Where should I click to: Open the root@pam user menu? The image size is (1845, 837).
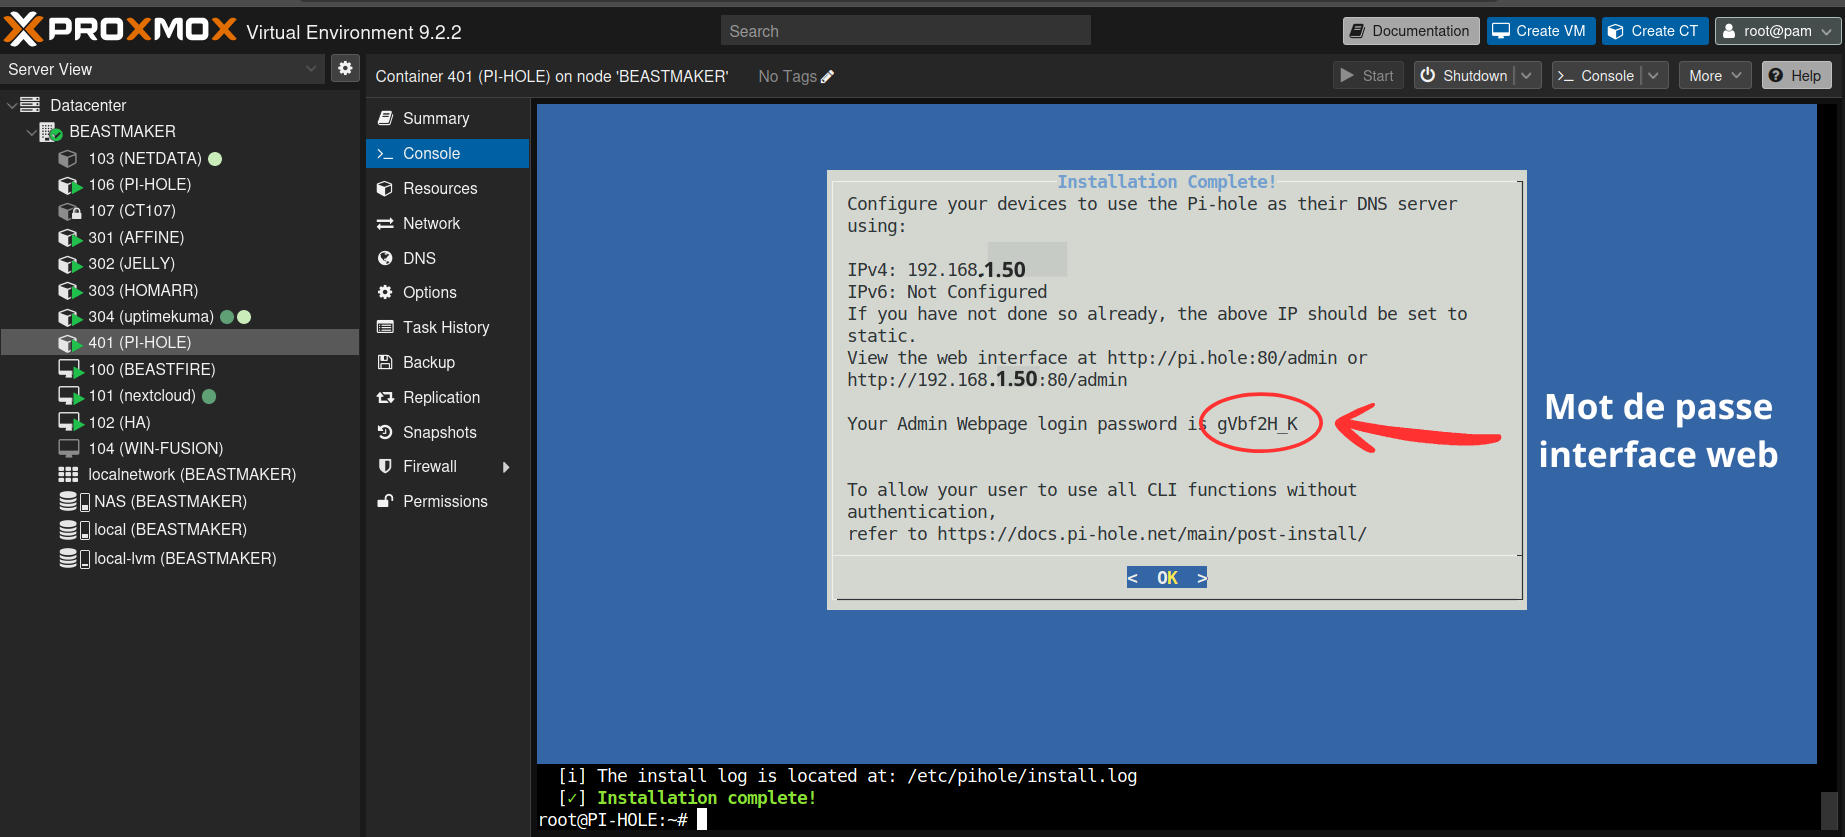(x=1779, y=31)
